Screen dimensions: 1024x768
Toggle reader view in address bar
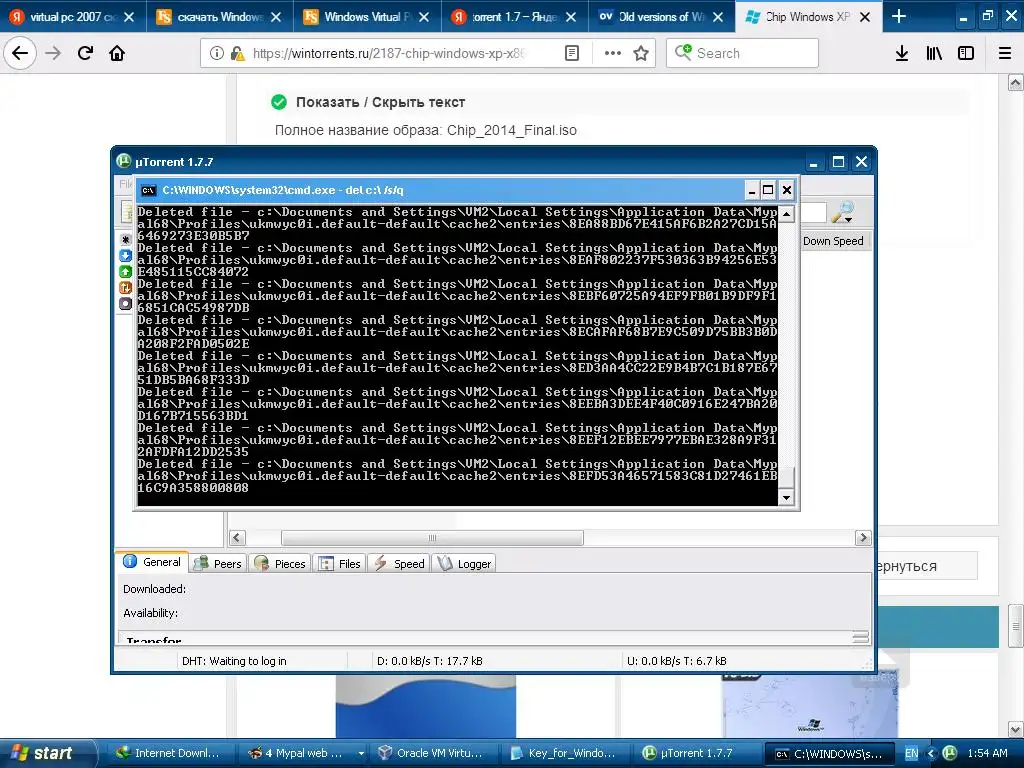[x=571, y=53]
